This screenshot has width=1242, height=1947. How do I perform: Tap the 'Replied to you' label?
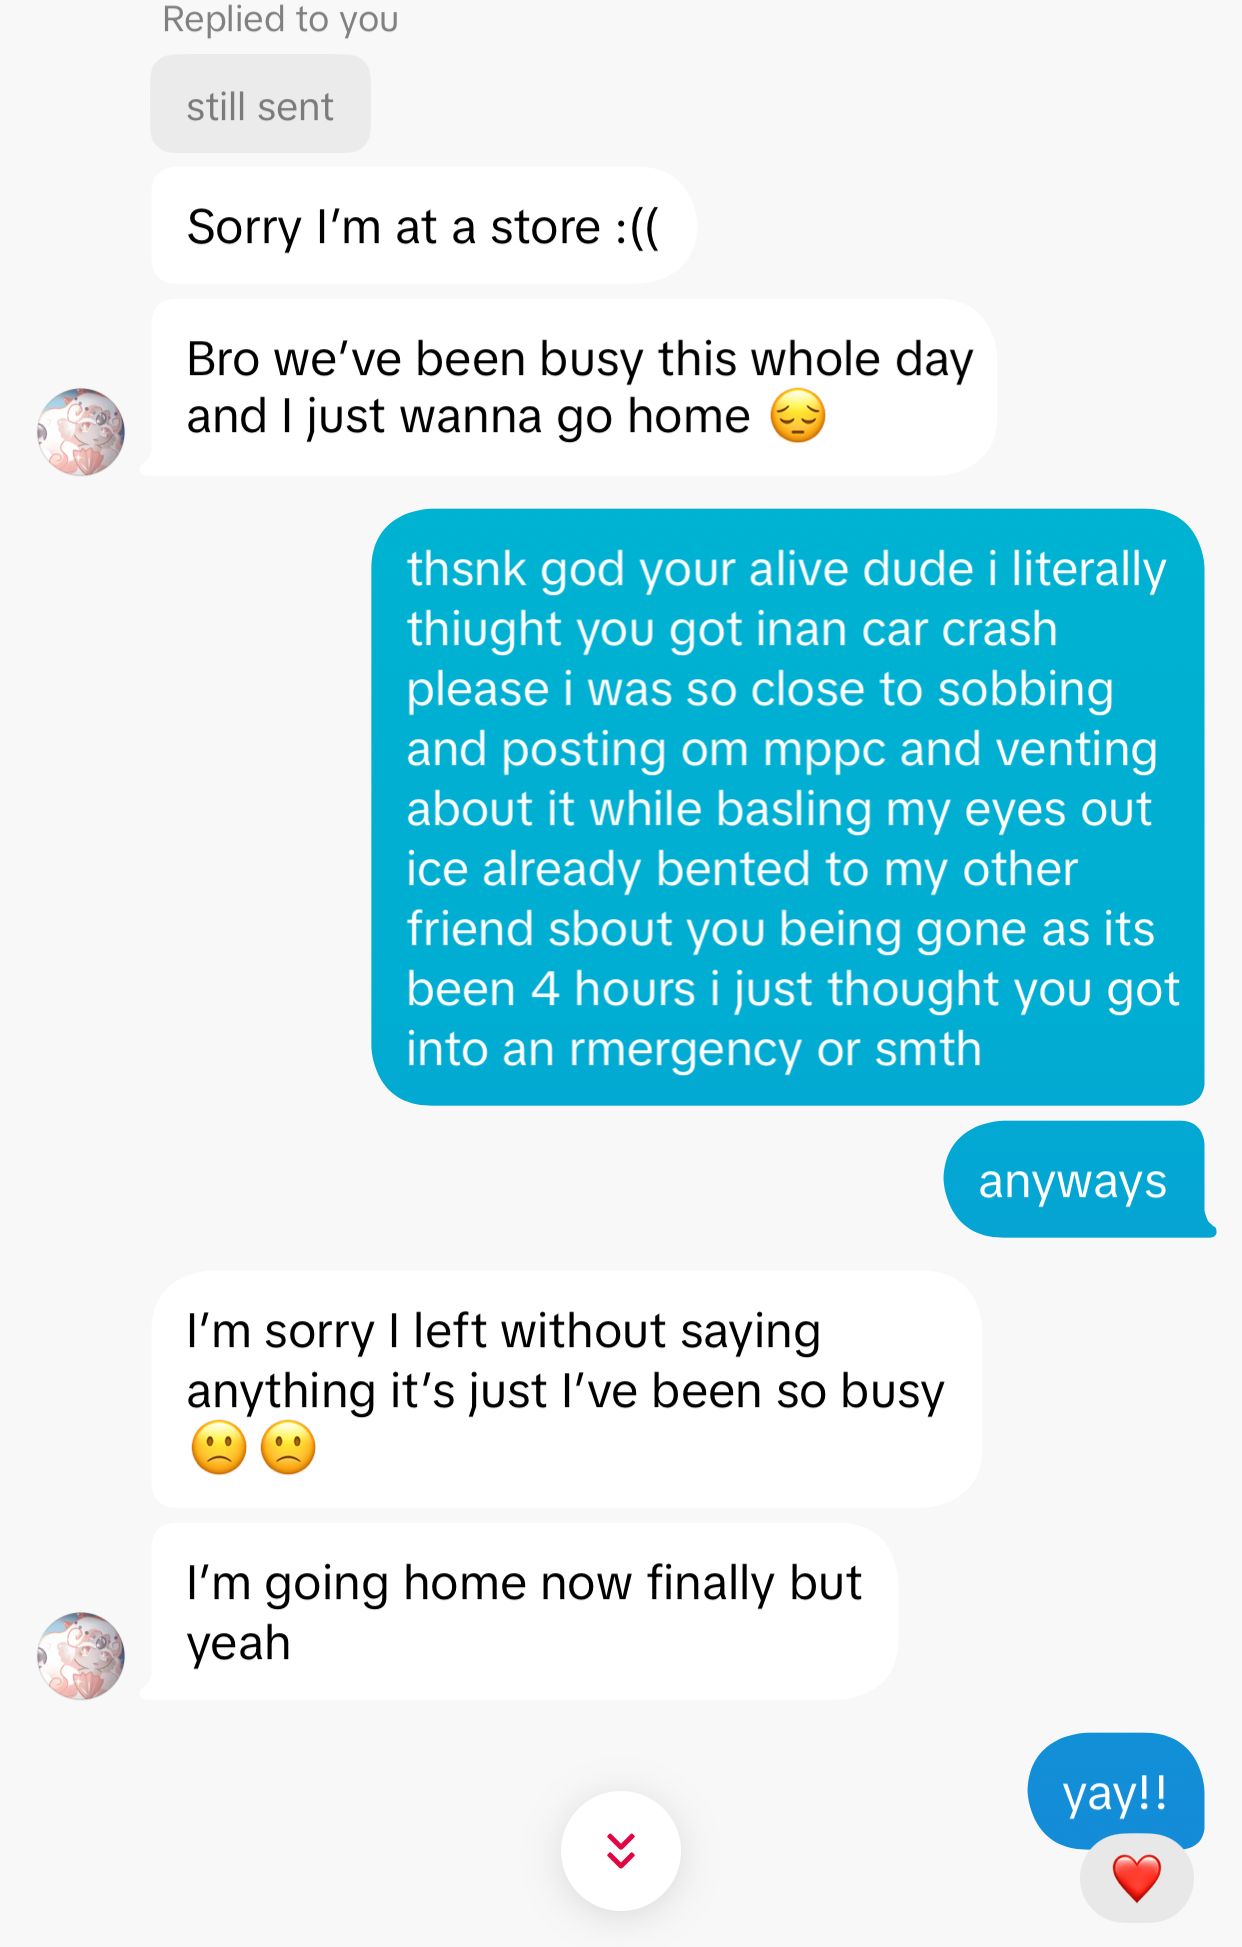(x=280, y=18)
